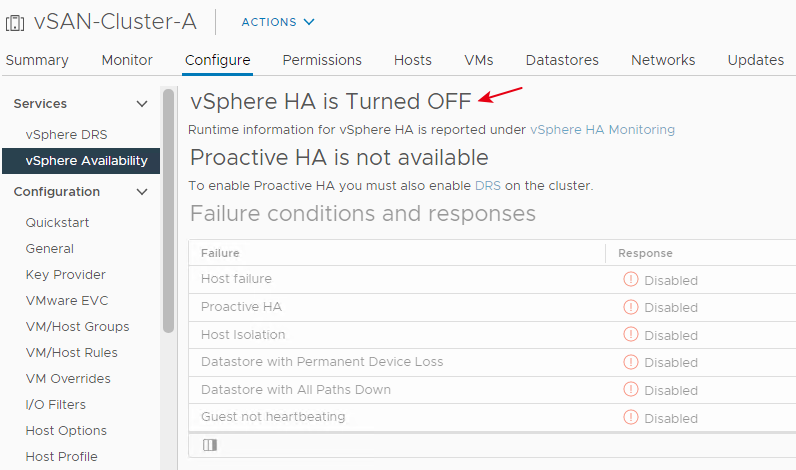Click All Paths Down disabled warning icon
Image resolution: width=796 pixels, height=470 pixels.
point(631,390)
